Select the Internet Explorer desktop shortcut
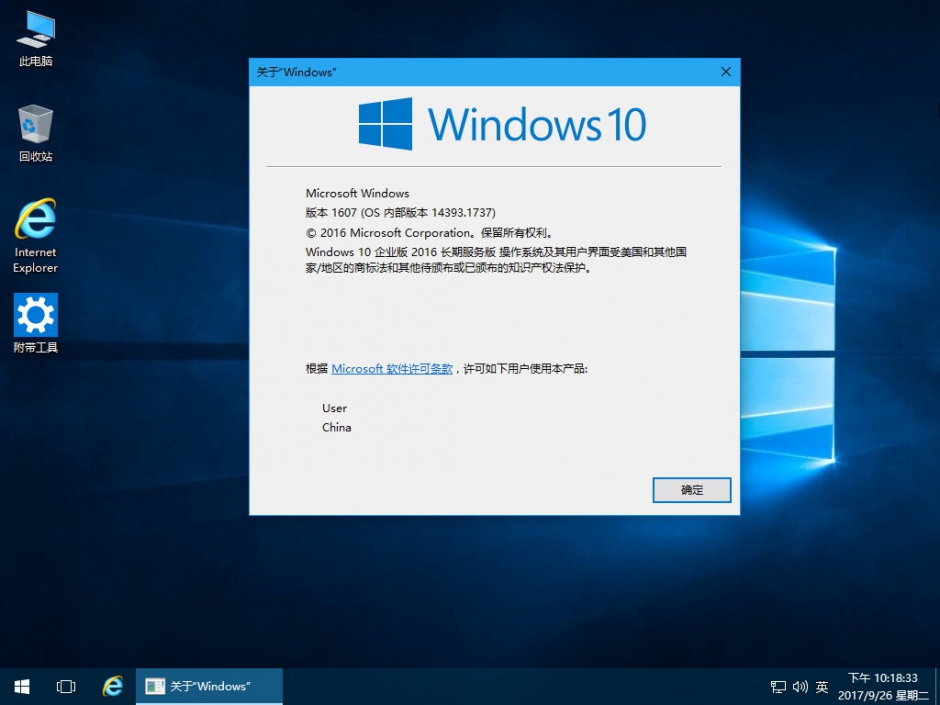This screenshot has width=940, height=705. [35, 236]
